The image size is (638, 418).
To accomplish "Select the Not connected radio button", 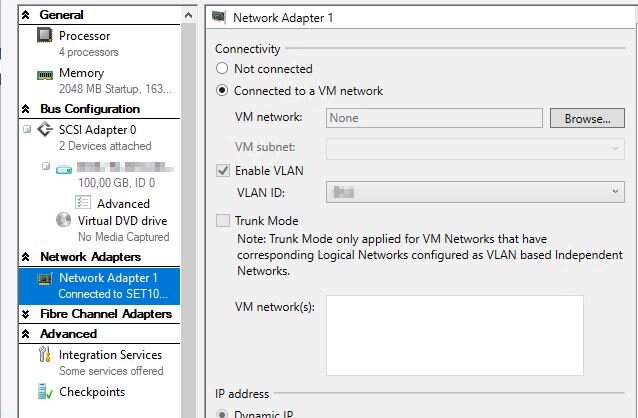I will click(x=222, y=68).
